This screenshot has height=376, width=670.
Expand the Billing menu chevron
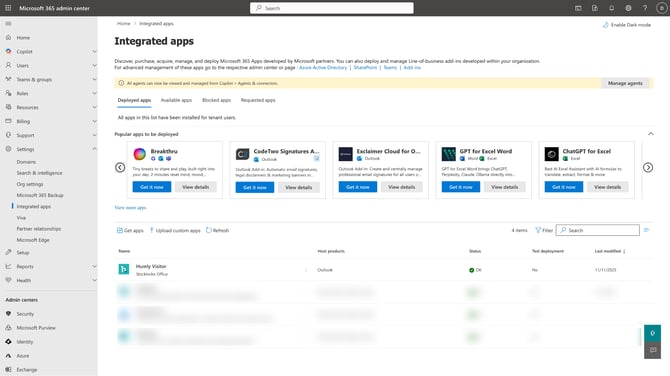point(94,121)
